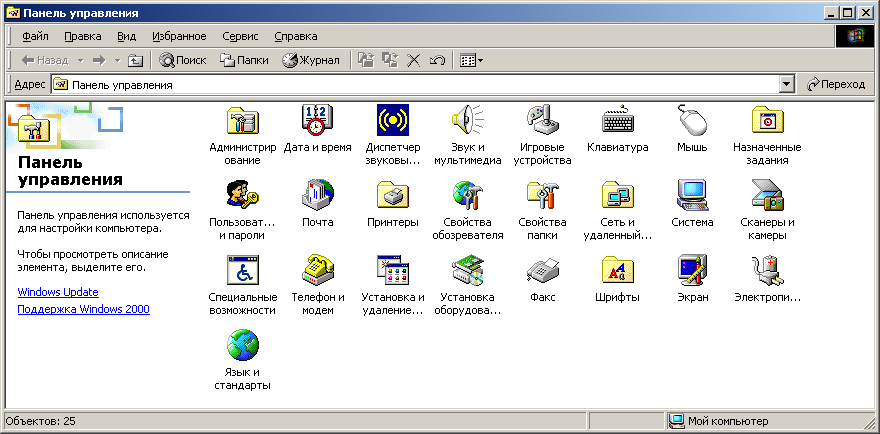Open the Администрирование icon

[242, 120]
